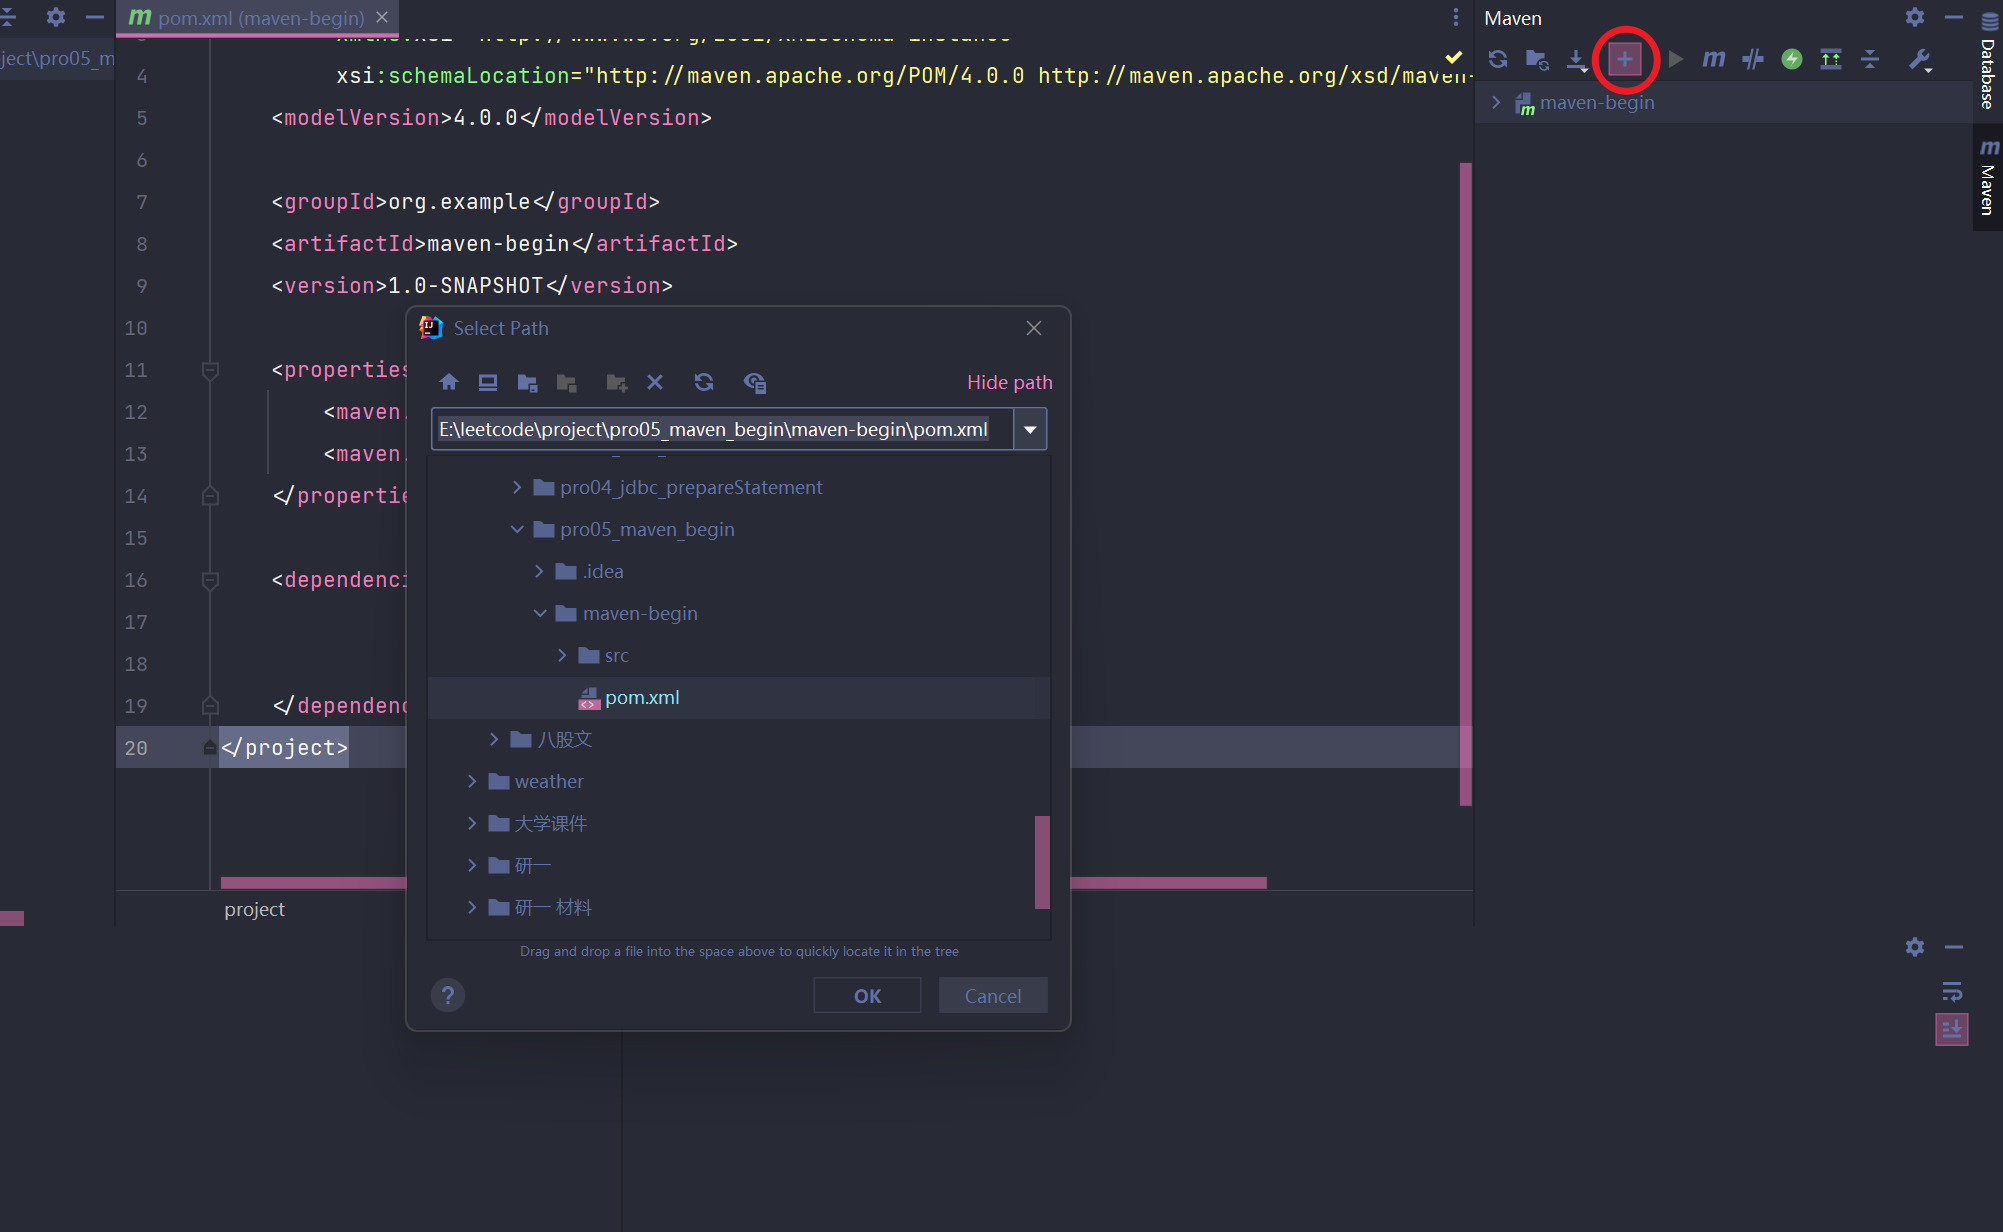This screenshot has height=1232, width=2003.
Task: Expand 大学课件 folder
Action: (471, 823)
